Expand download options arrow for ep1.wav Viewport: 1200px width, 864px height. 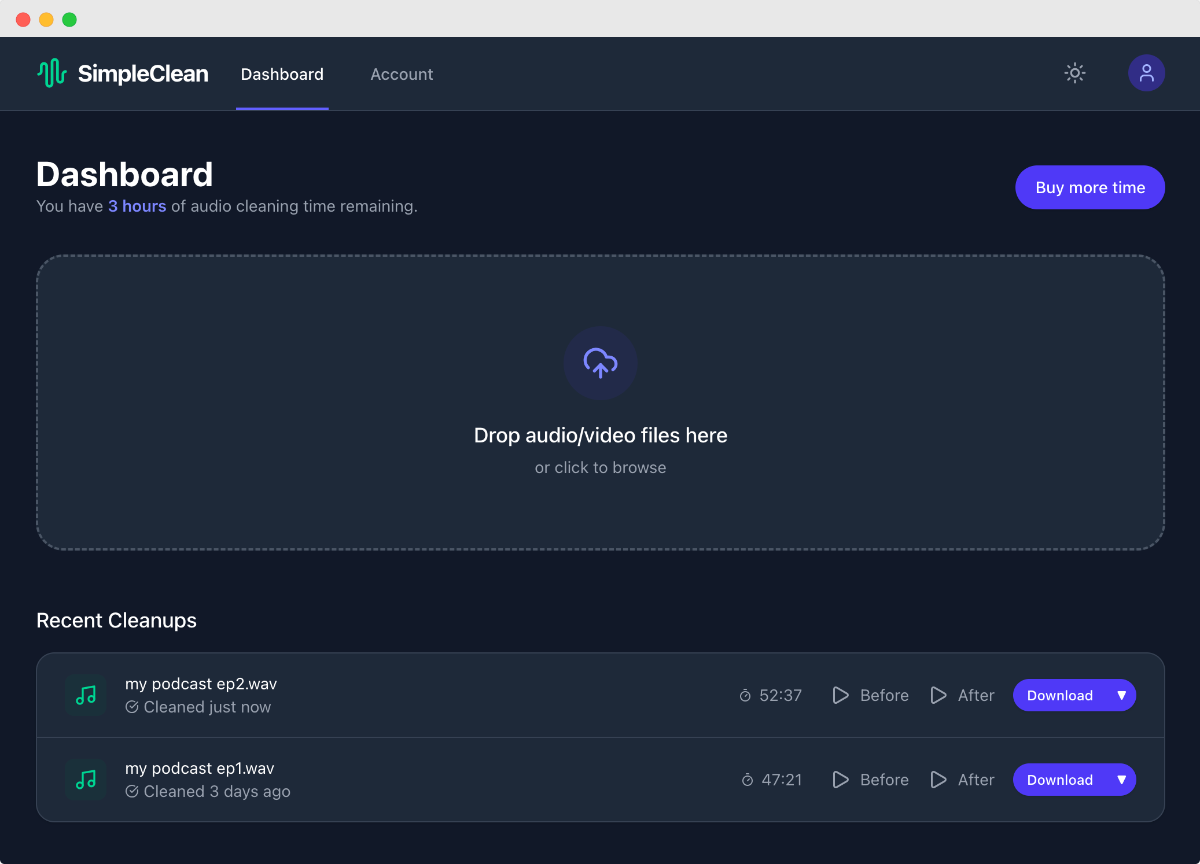coord(1121,779)
